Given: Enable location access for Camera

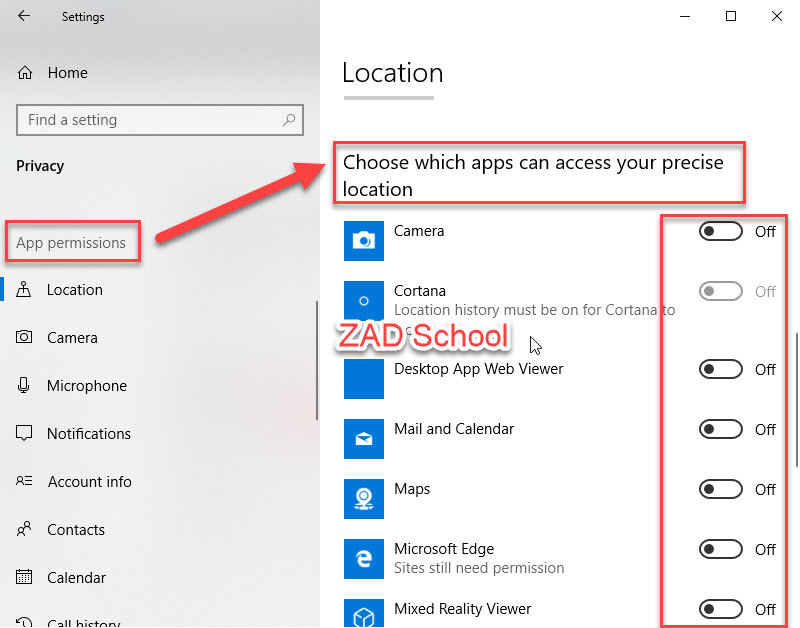Looking at the screenshot, I should [x=720, y=231].
